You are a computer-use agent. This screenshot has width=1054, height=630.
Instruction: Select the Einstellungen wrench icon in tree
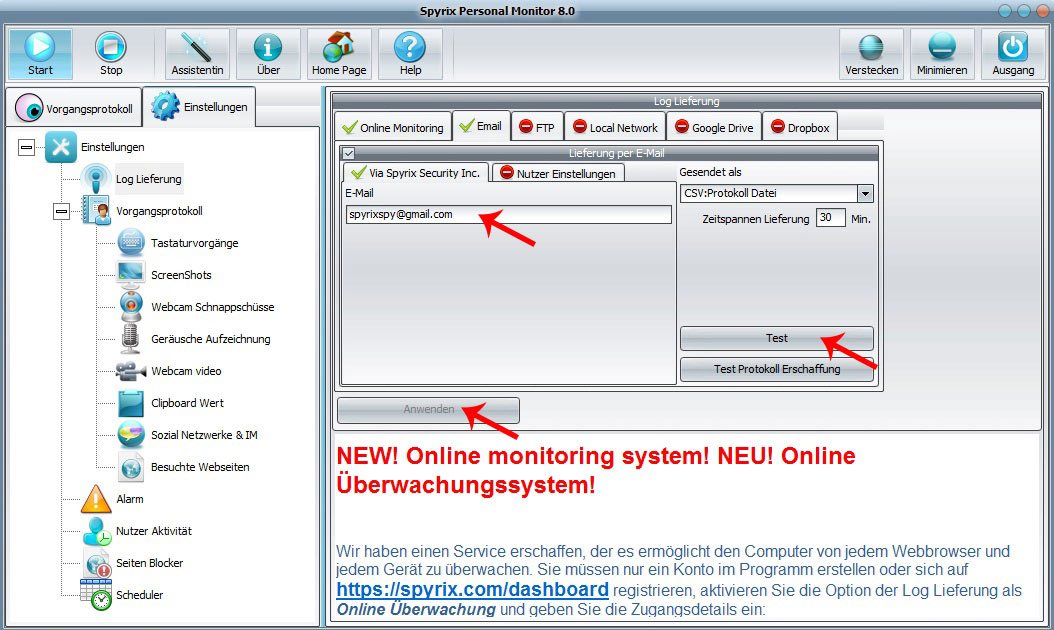60,147
